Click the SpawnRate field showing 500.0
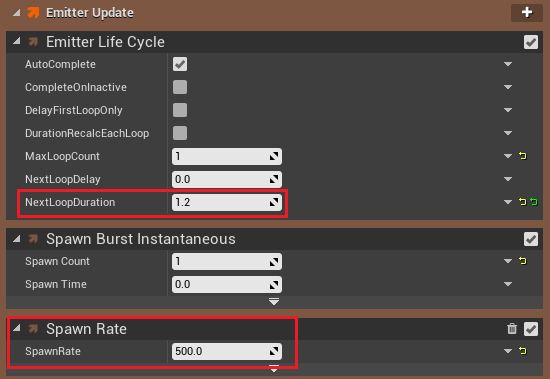Image resolution: width=550 pixels, height=379 pixels. point(227,351)
